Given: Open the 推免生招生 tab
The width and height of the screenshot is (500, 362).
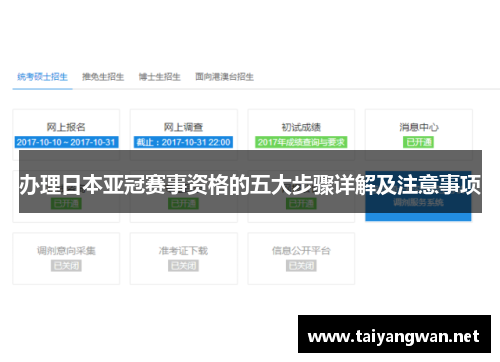Looking at the screenshot, I should (x=103, y=77).
